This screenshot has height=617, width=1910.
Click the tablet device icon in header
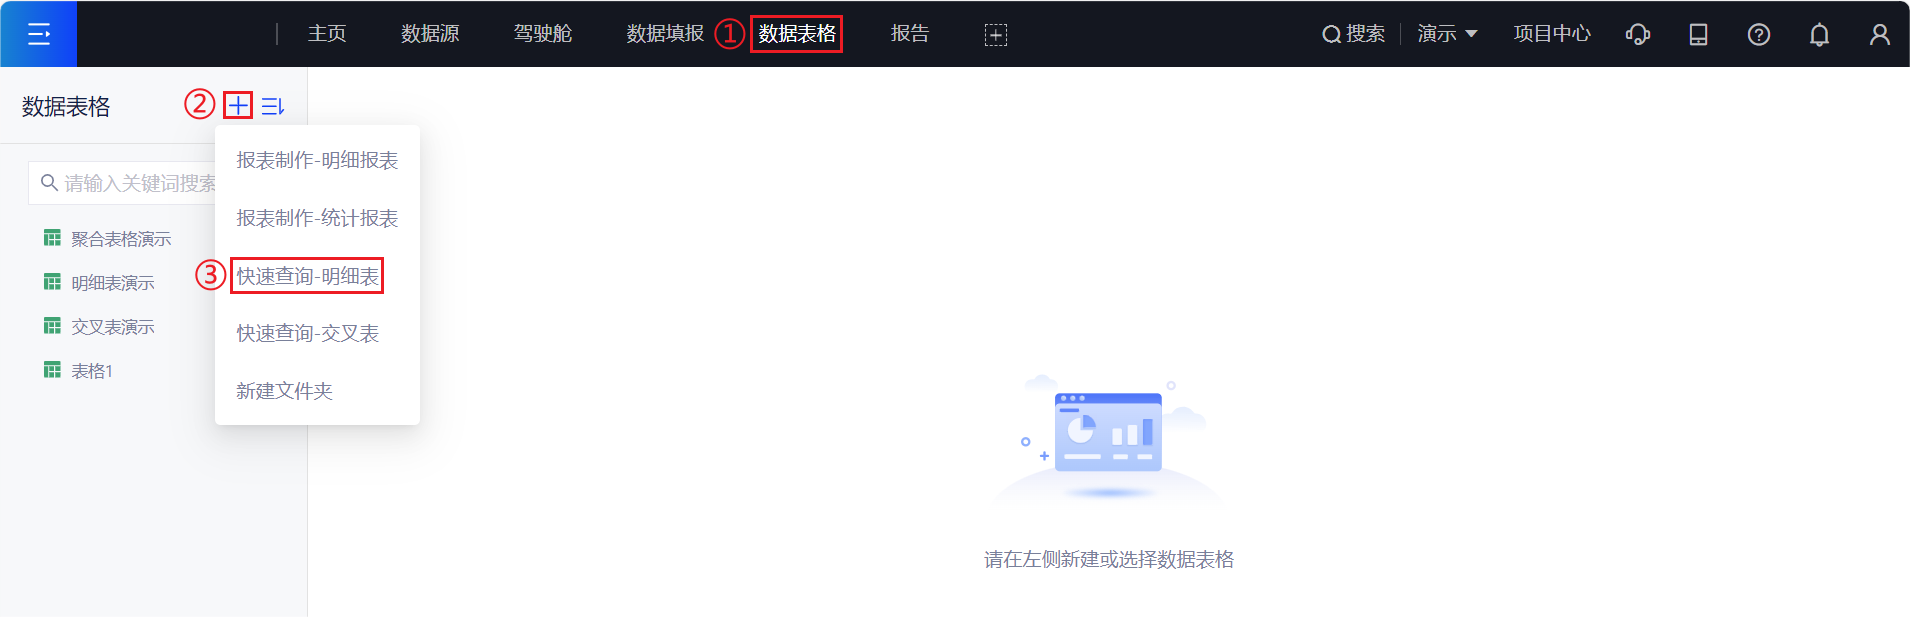point(1698,35)
